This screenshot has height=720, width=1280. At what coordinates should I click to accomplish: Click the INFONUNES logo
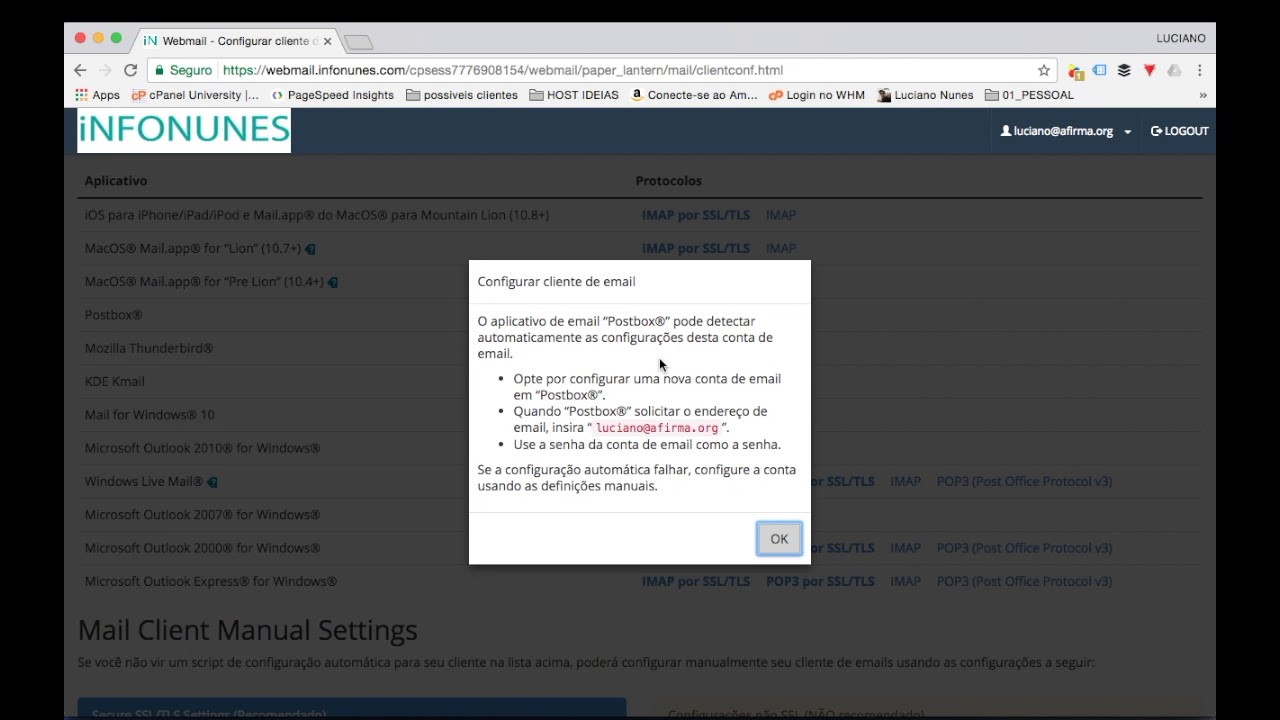click(x=184, y=130)
